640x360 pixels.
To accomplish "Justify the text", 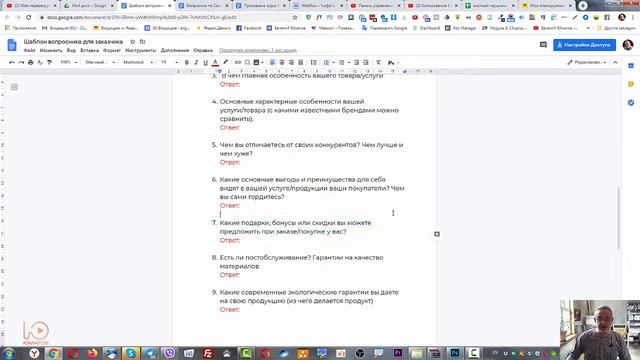I will pos(300,62).
